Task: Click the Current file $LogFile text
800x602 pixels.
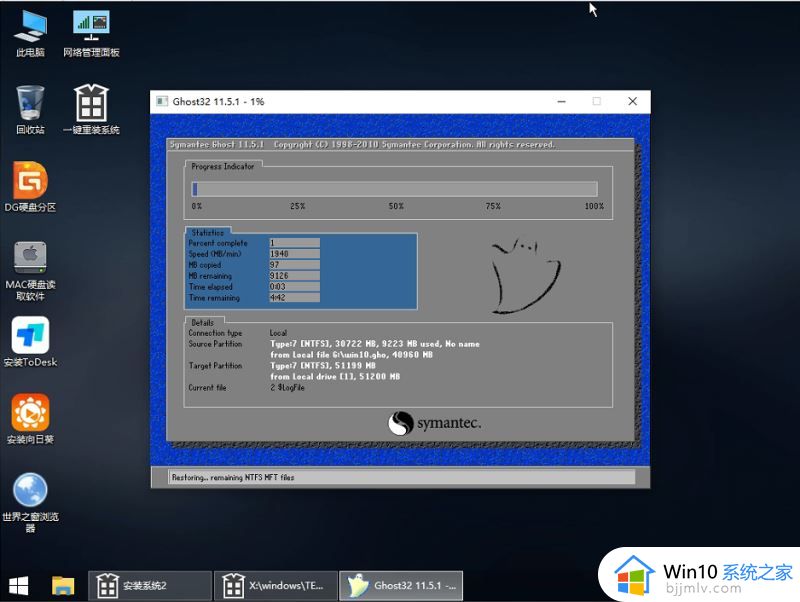Action: pos(287,388)
